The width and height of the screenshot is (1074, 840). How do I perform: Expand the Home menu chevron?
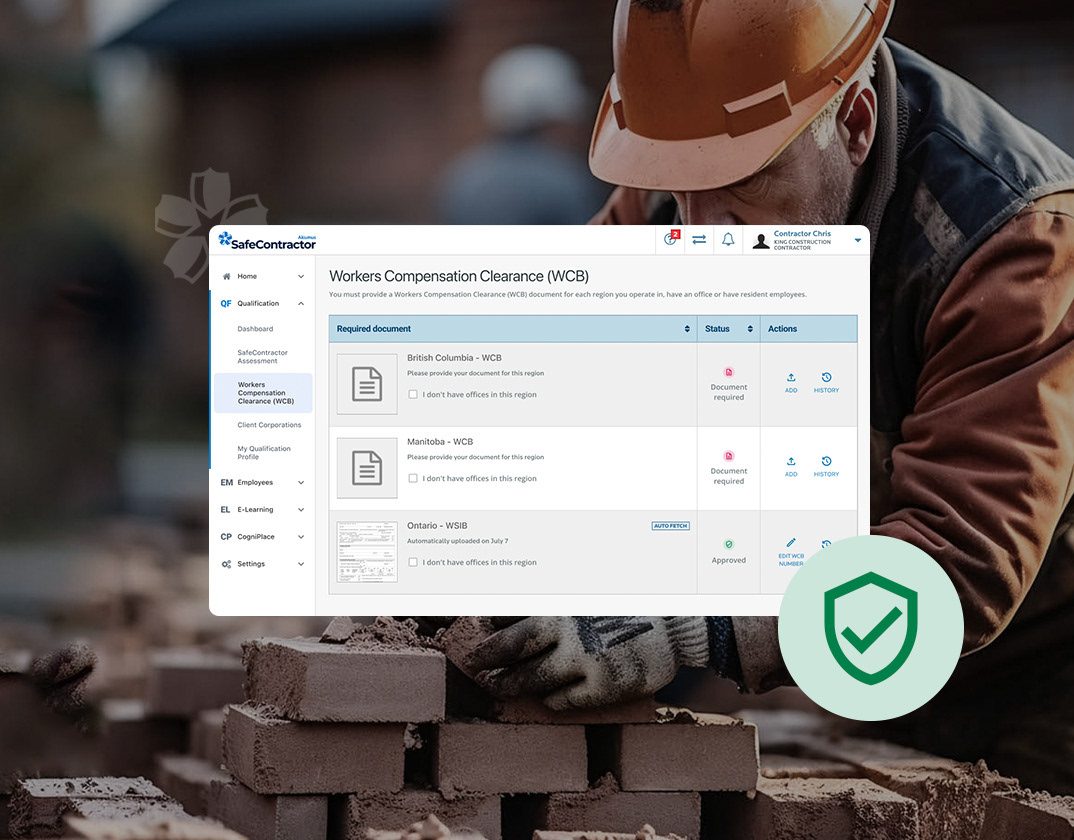pyautogui.click(x=301, y=277)
